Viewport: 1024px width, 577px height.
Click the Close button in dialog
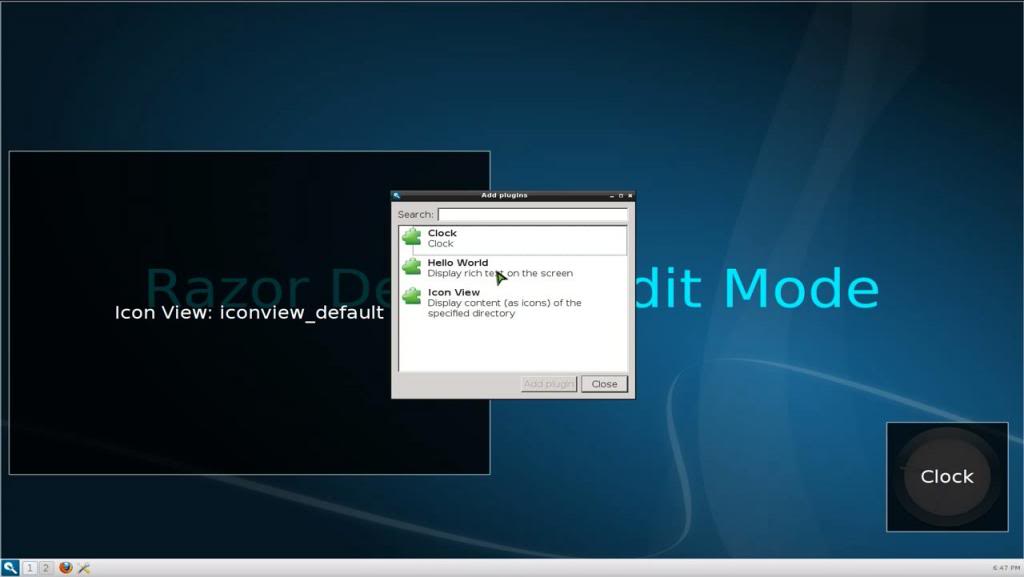[604, 384]
